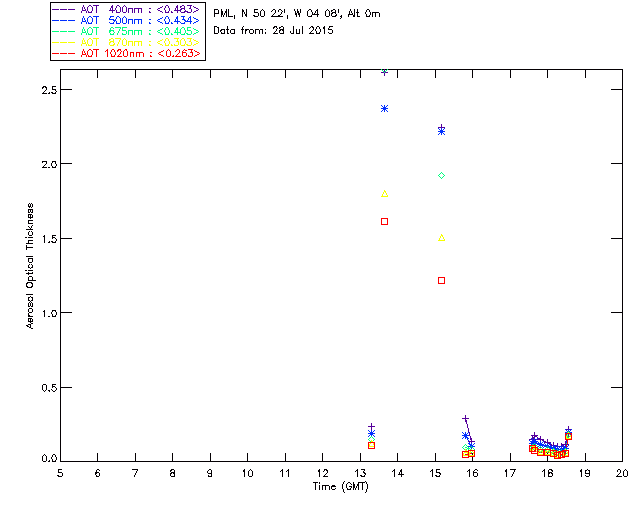Click the AOT 500nm blue legend entry
The image size is (640, 512).
coord(126,20)
